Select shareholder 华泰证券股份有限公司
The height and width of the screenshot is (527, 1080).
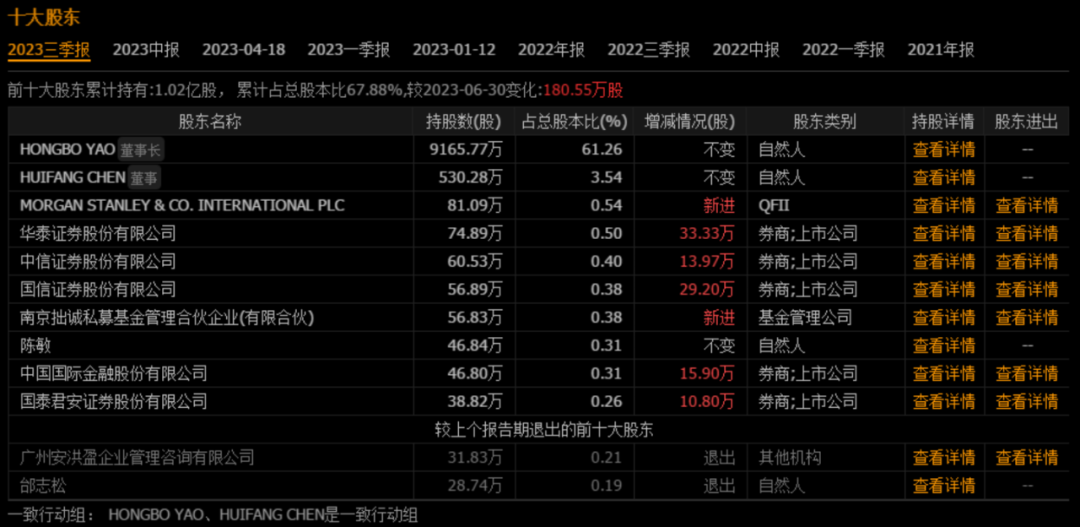[98, 234]
